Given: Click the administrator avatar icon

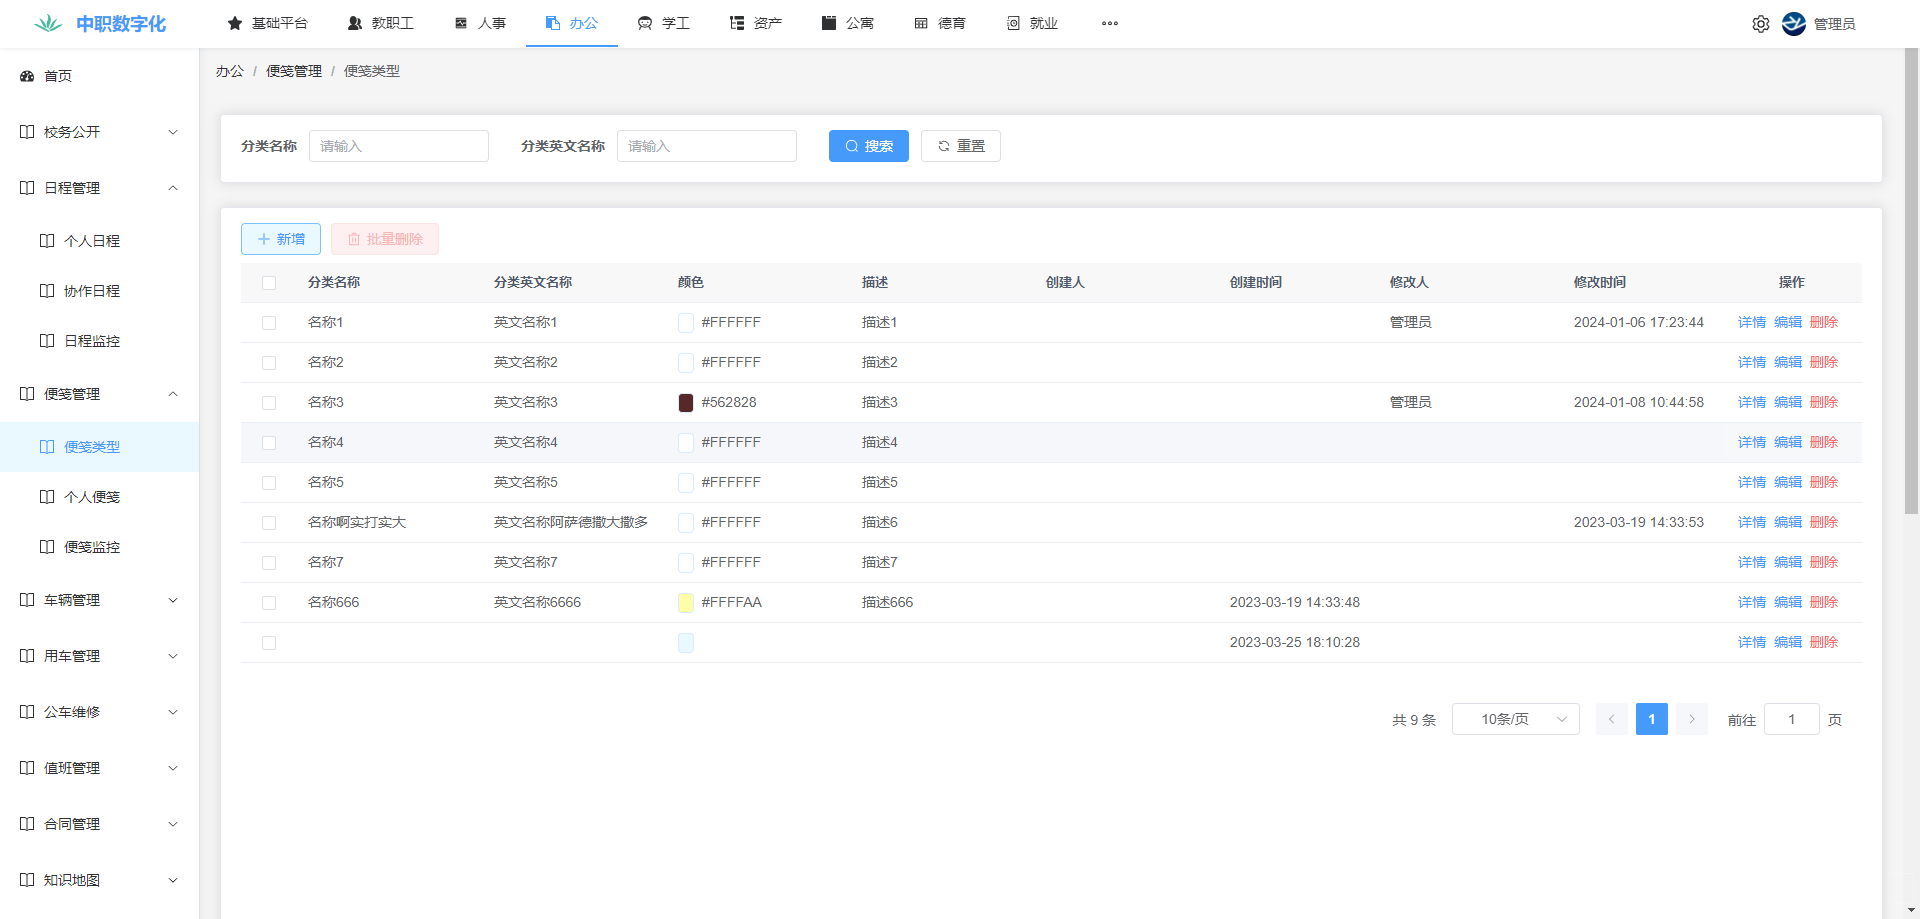Looking at the screenshot, I should pos(1794,24).
